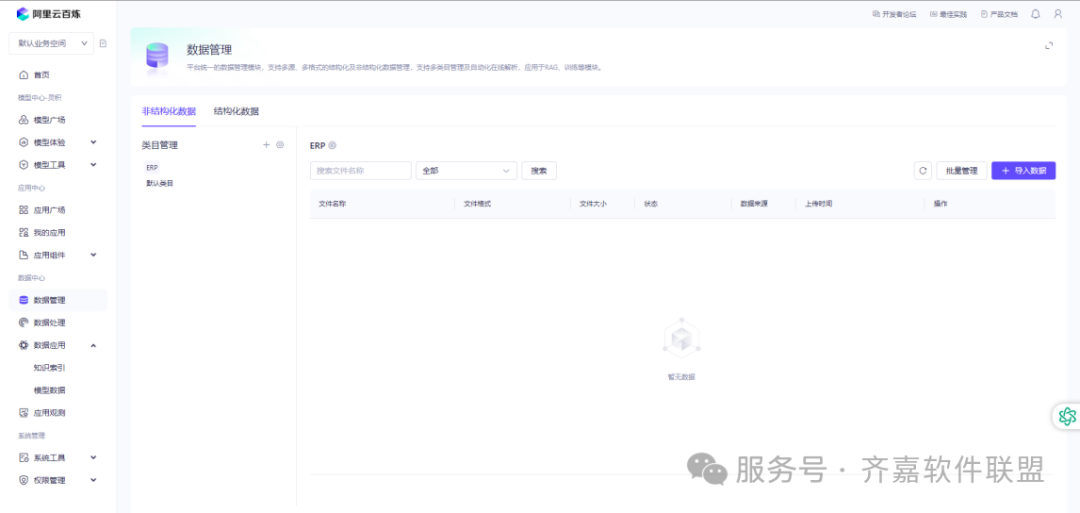Click the 阿里云百炼 logo
Viewport: 1080px width, 513px height.
coord(48,14)
